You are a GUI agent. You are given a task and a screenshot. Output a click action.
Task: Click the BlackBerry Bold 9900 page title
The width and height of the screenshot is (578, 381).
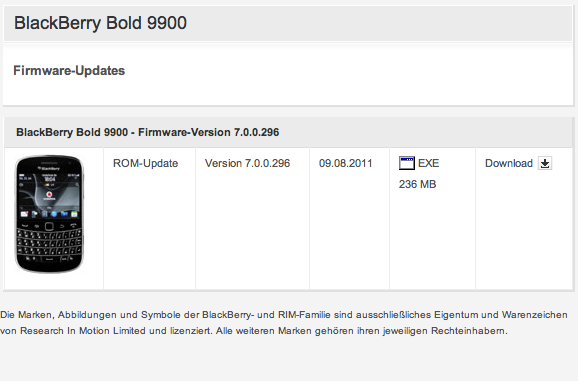point(100,23)
